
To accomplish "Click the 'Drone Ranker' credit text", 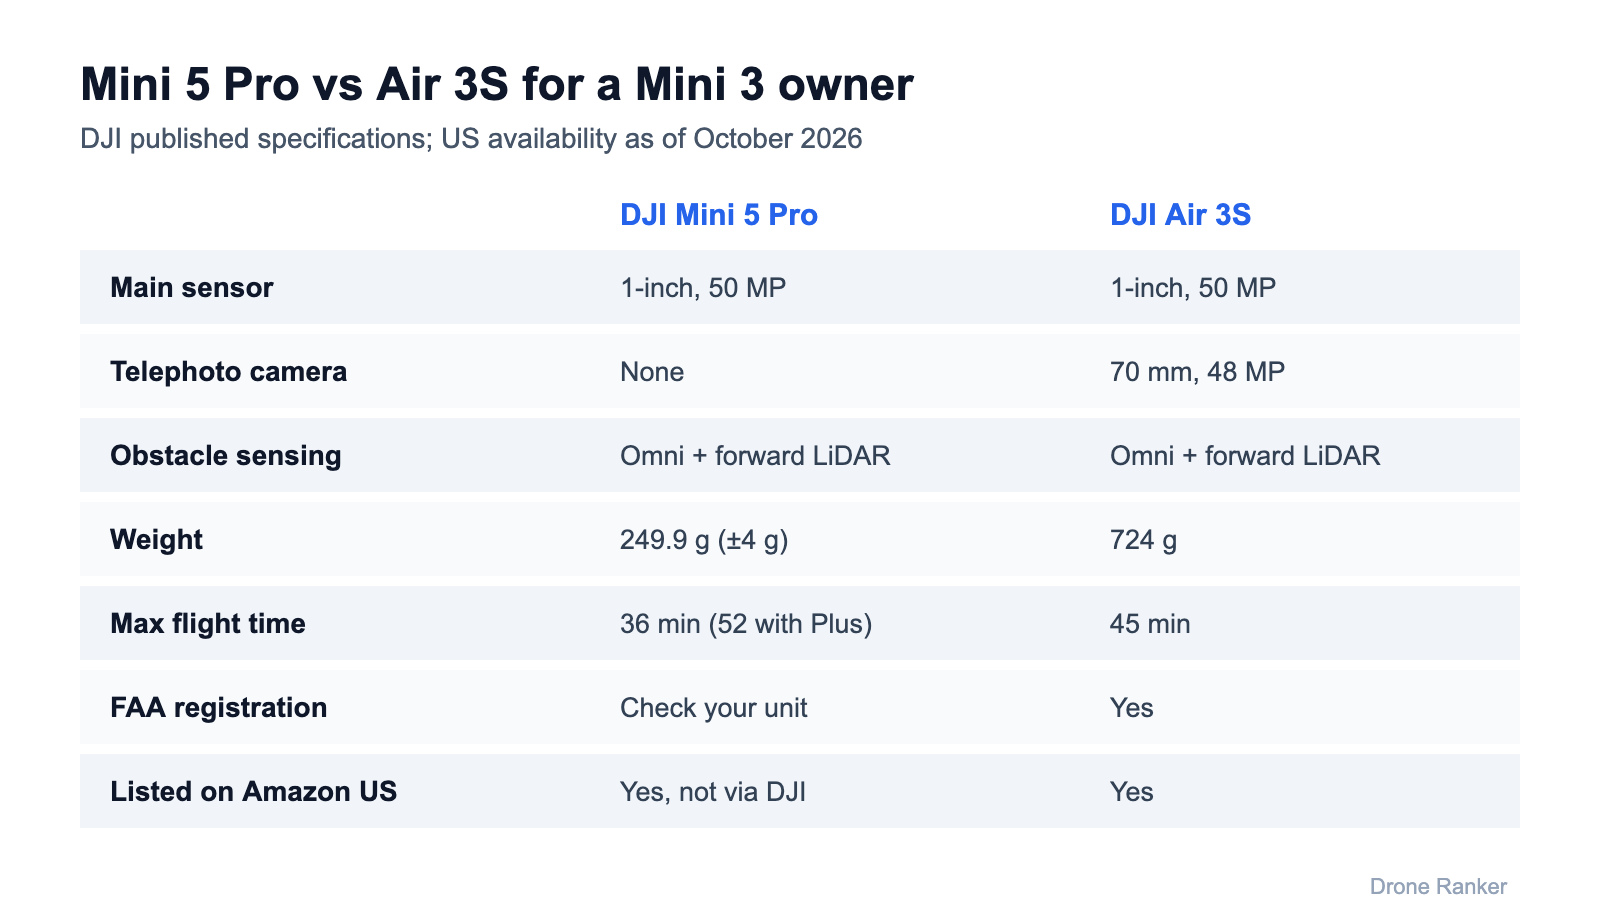I will point(1438,886).
